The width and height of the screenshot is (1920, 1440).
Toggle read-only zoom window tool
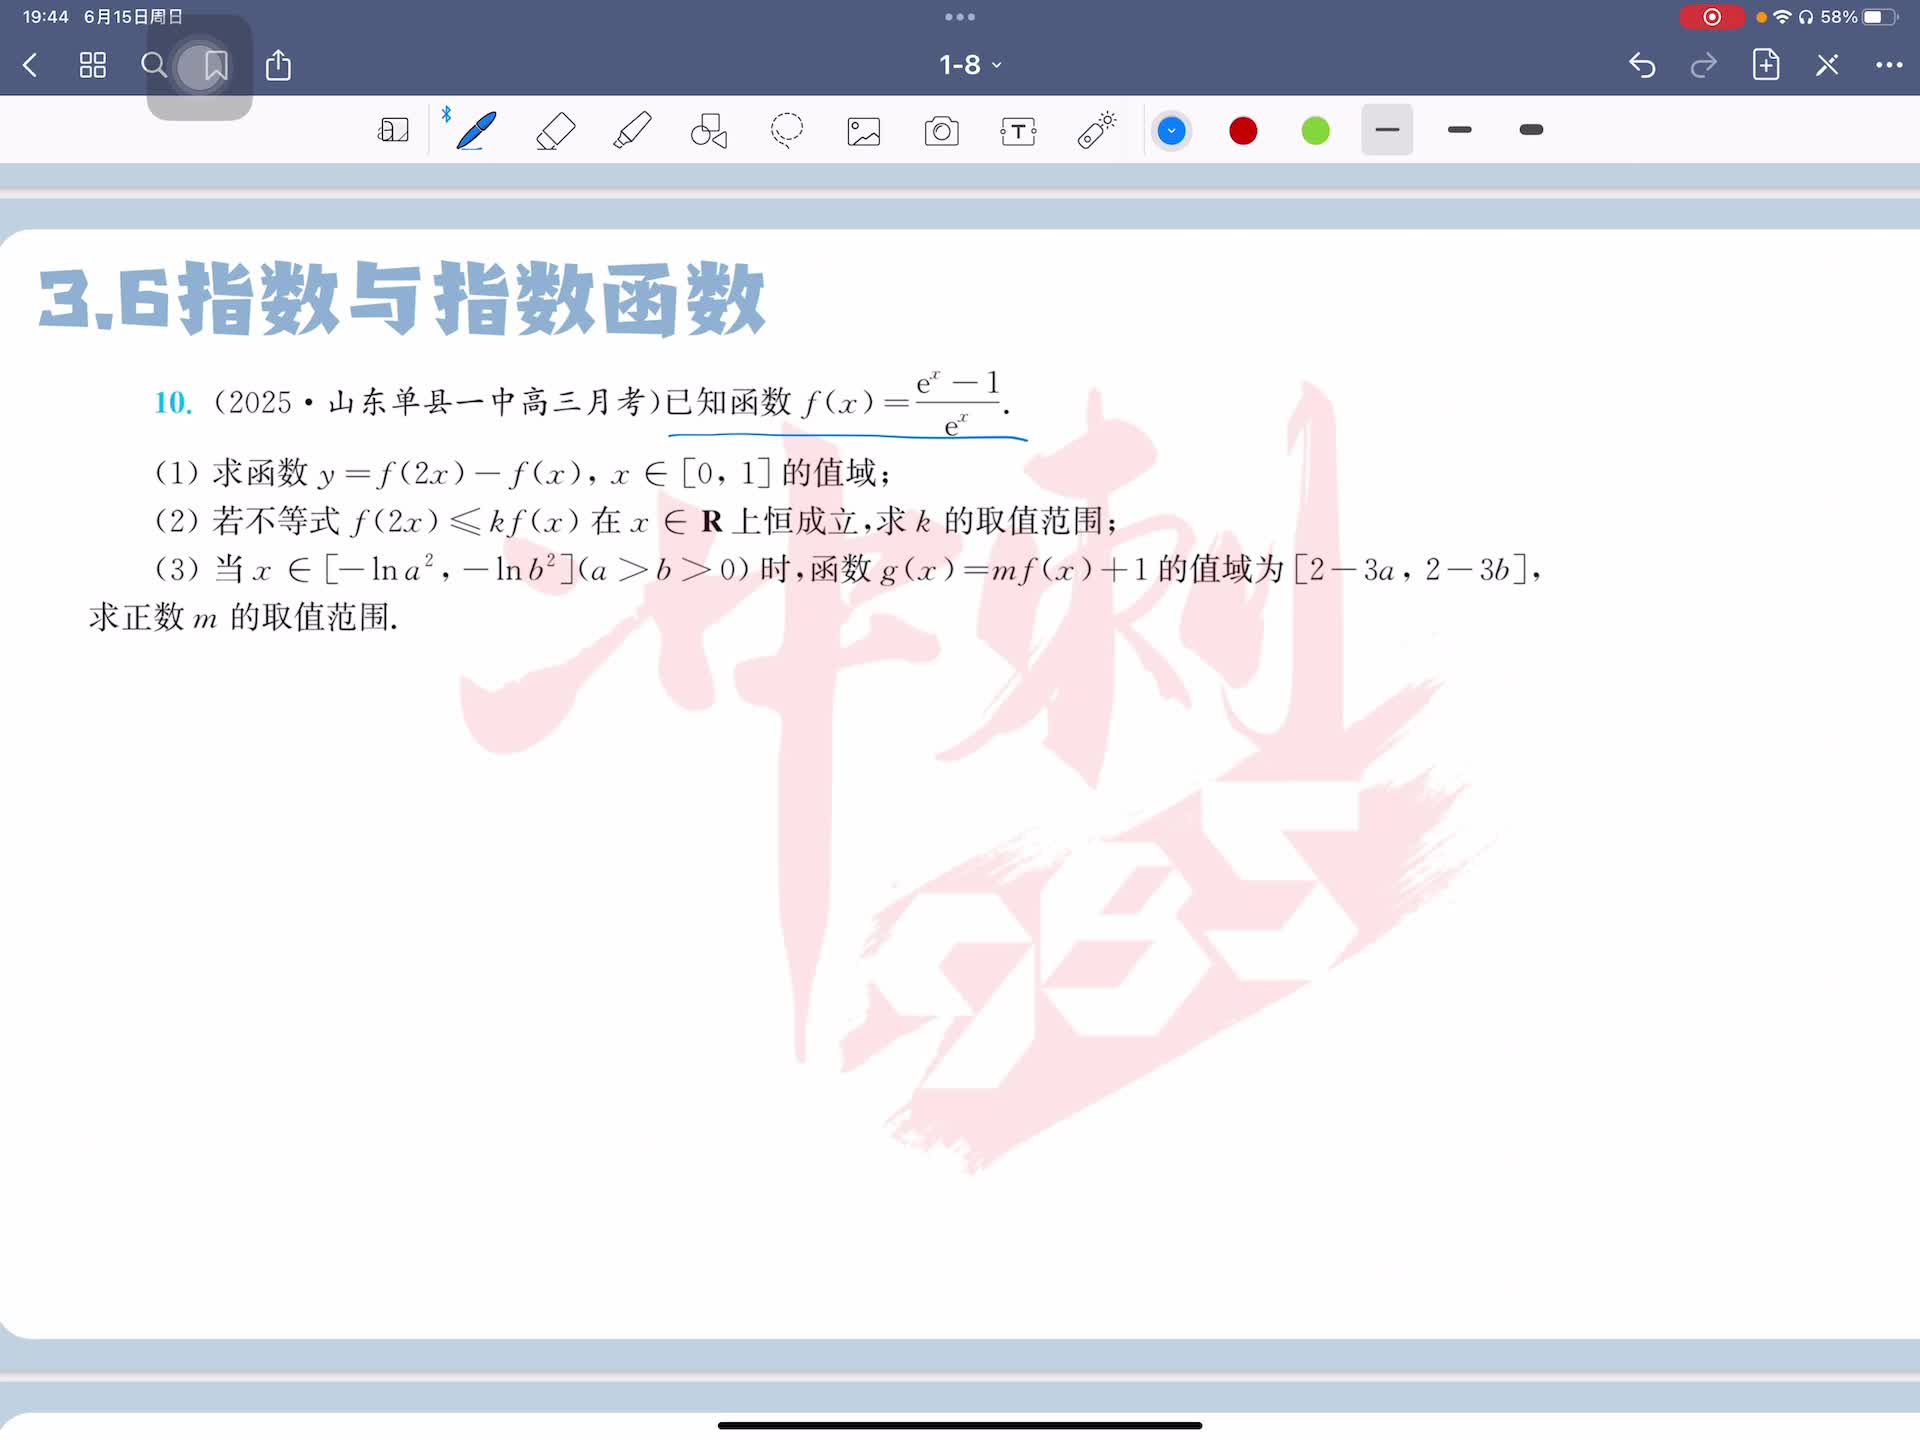click(393, 131)
